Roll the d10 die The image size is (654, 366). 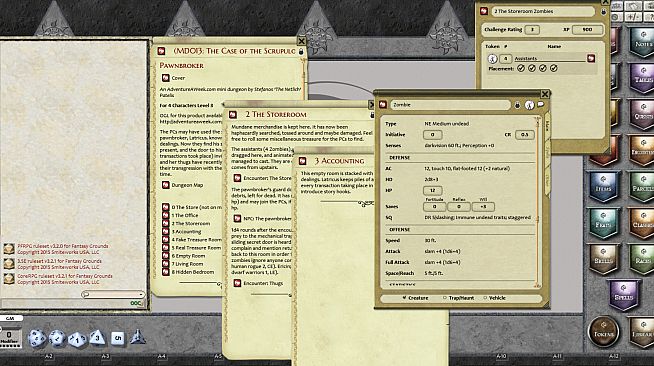[77, 339]
